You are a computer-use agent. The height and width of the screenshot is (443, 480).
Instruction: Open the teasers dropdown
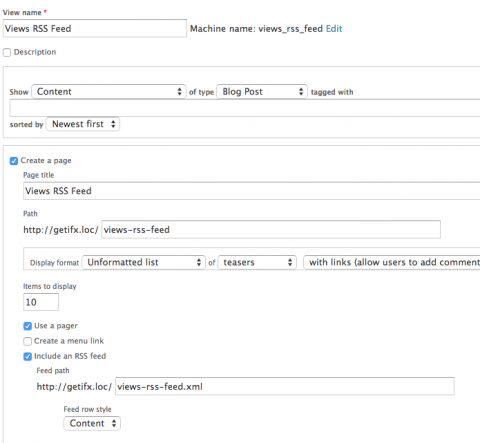click(x=257, y=262)
